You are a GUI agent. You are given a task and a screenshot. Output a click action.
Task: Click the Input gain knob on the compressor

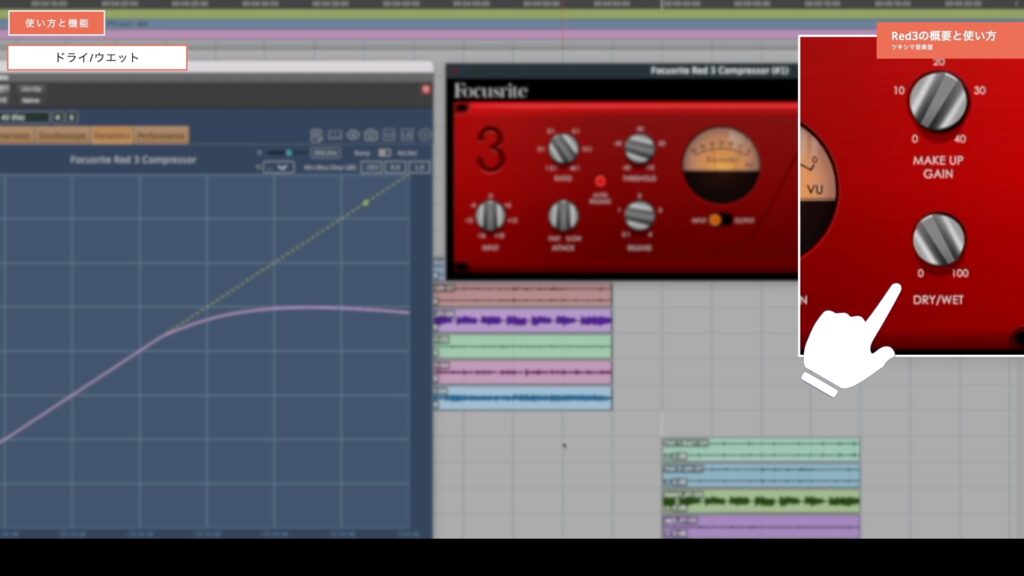point(490,216)
